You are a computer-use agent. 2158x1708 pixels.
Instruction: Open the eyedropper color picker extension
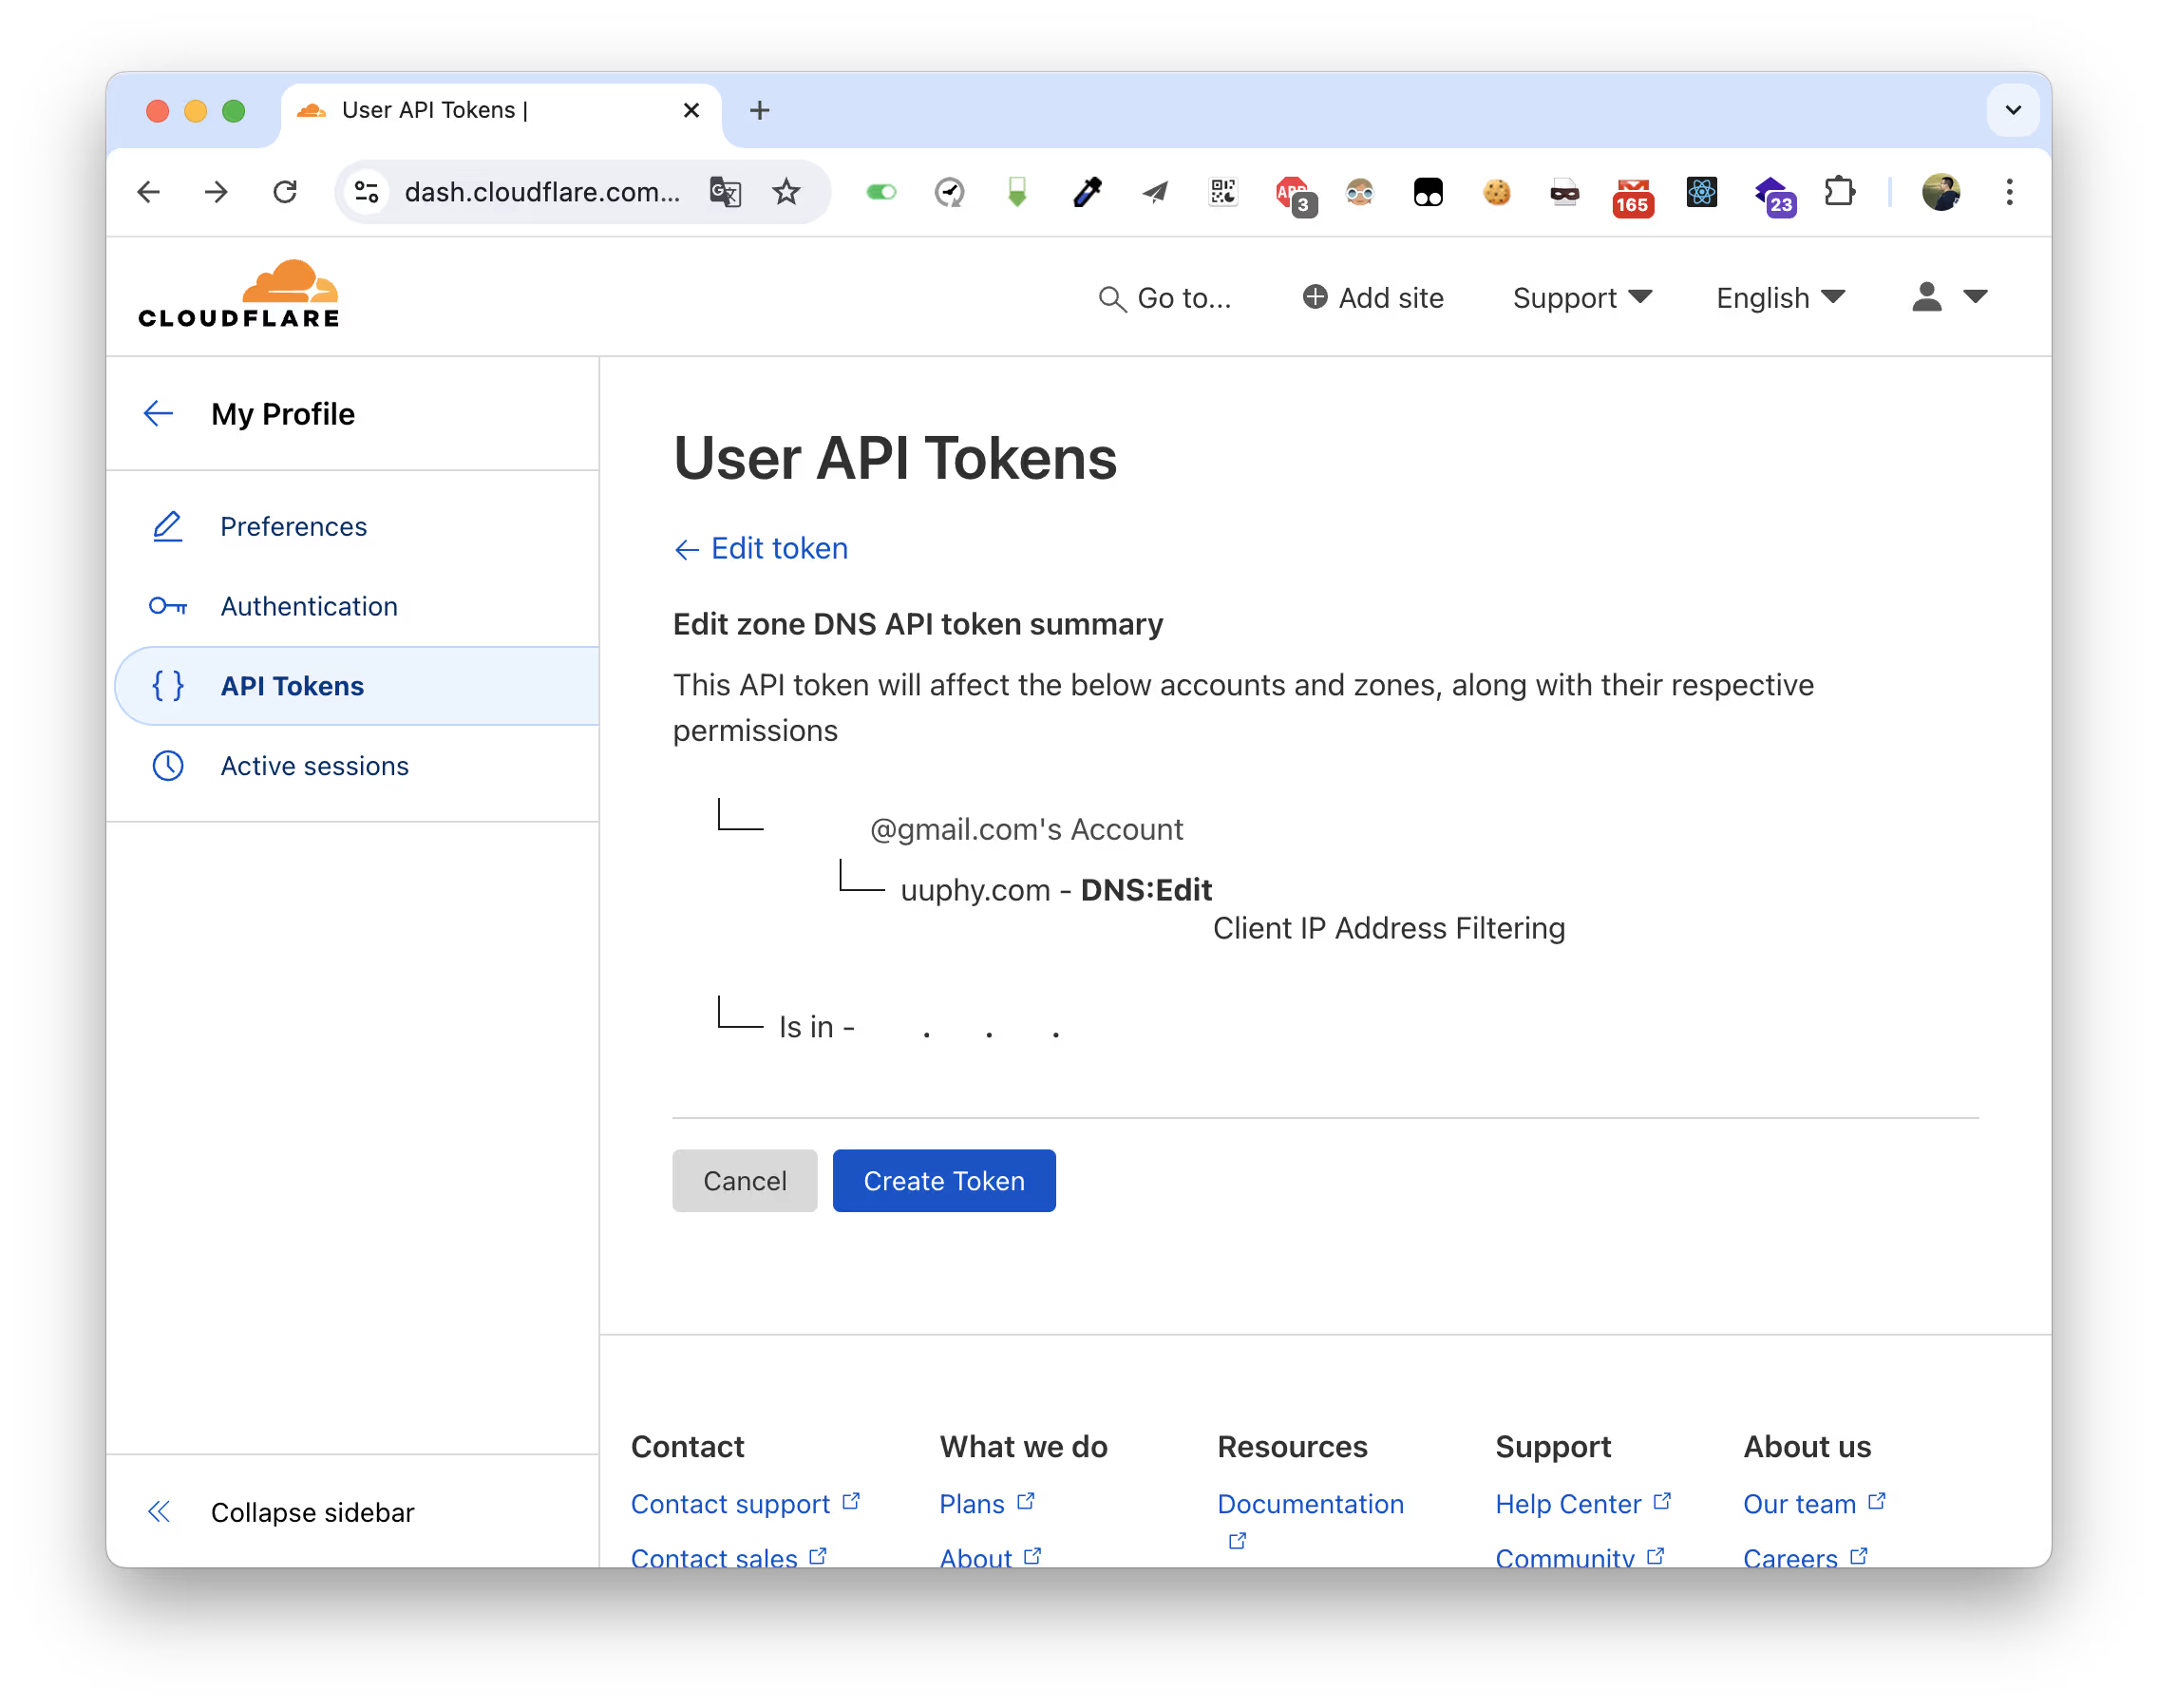point(1087,192)
